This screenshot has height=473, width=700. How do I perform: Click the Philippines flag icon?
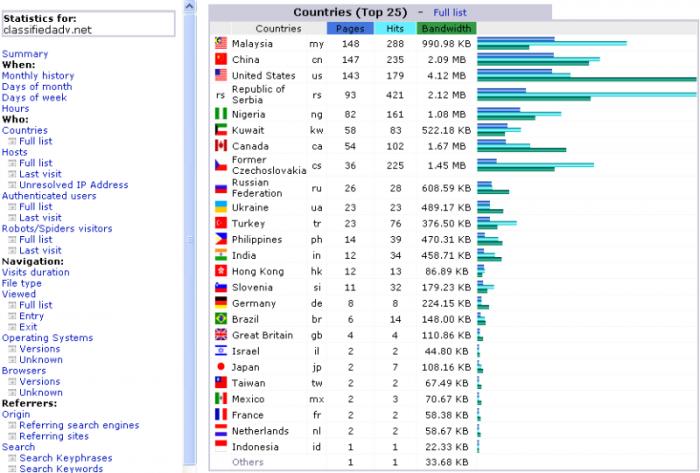tap(221, 239)
